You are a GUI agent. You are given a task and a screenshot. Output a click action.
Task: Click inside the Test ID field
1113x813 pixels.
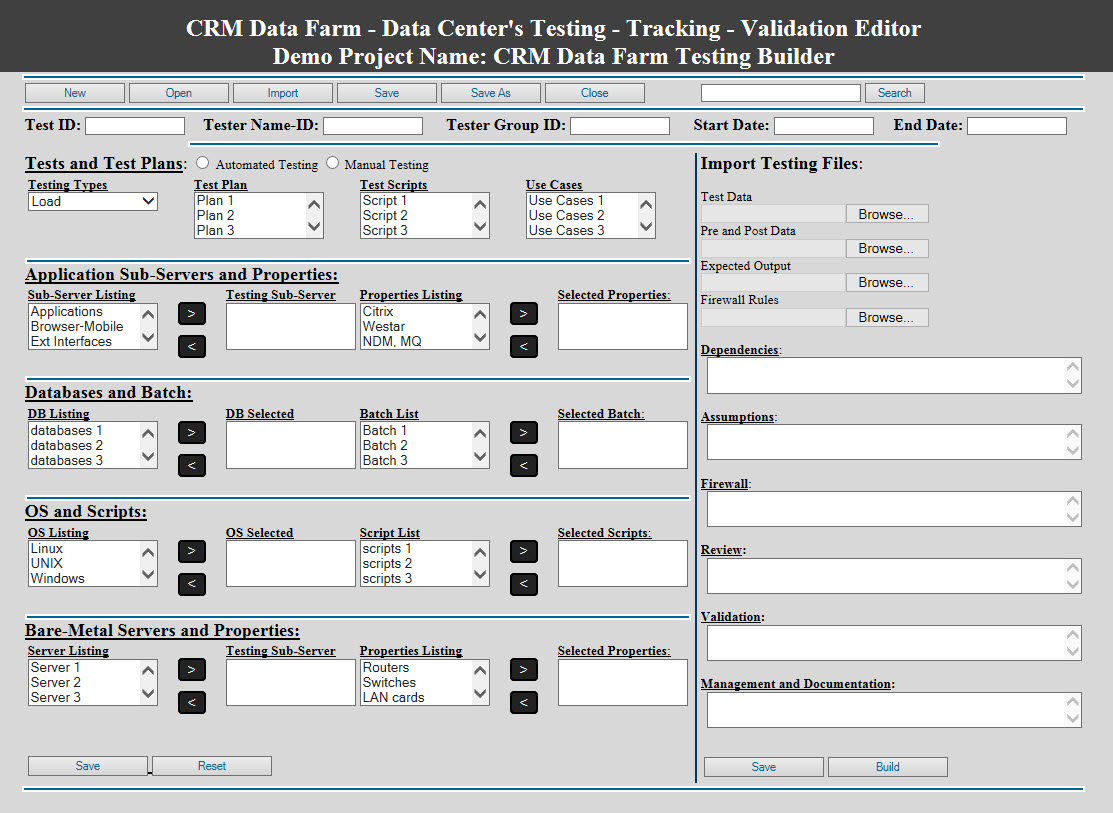tap(134, 125)
